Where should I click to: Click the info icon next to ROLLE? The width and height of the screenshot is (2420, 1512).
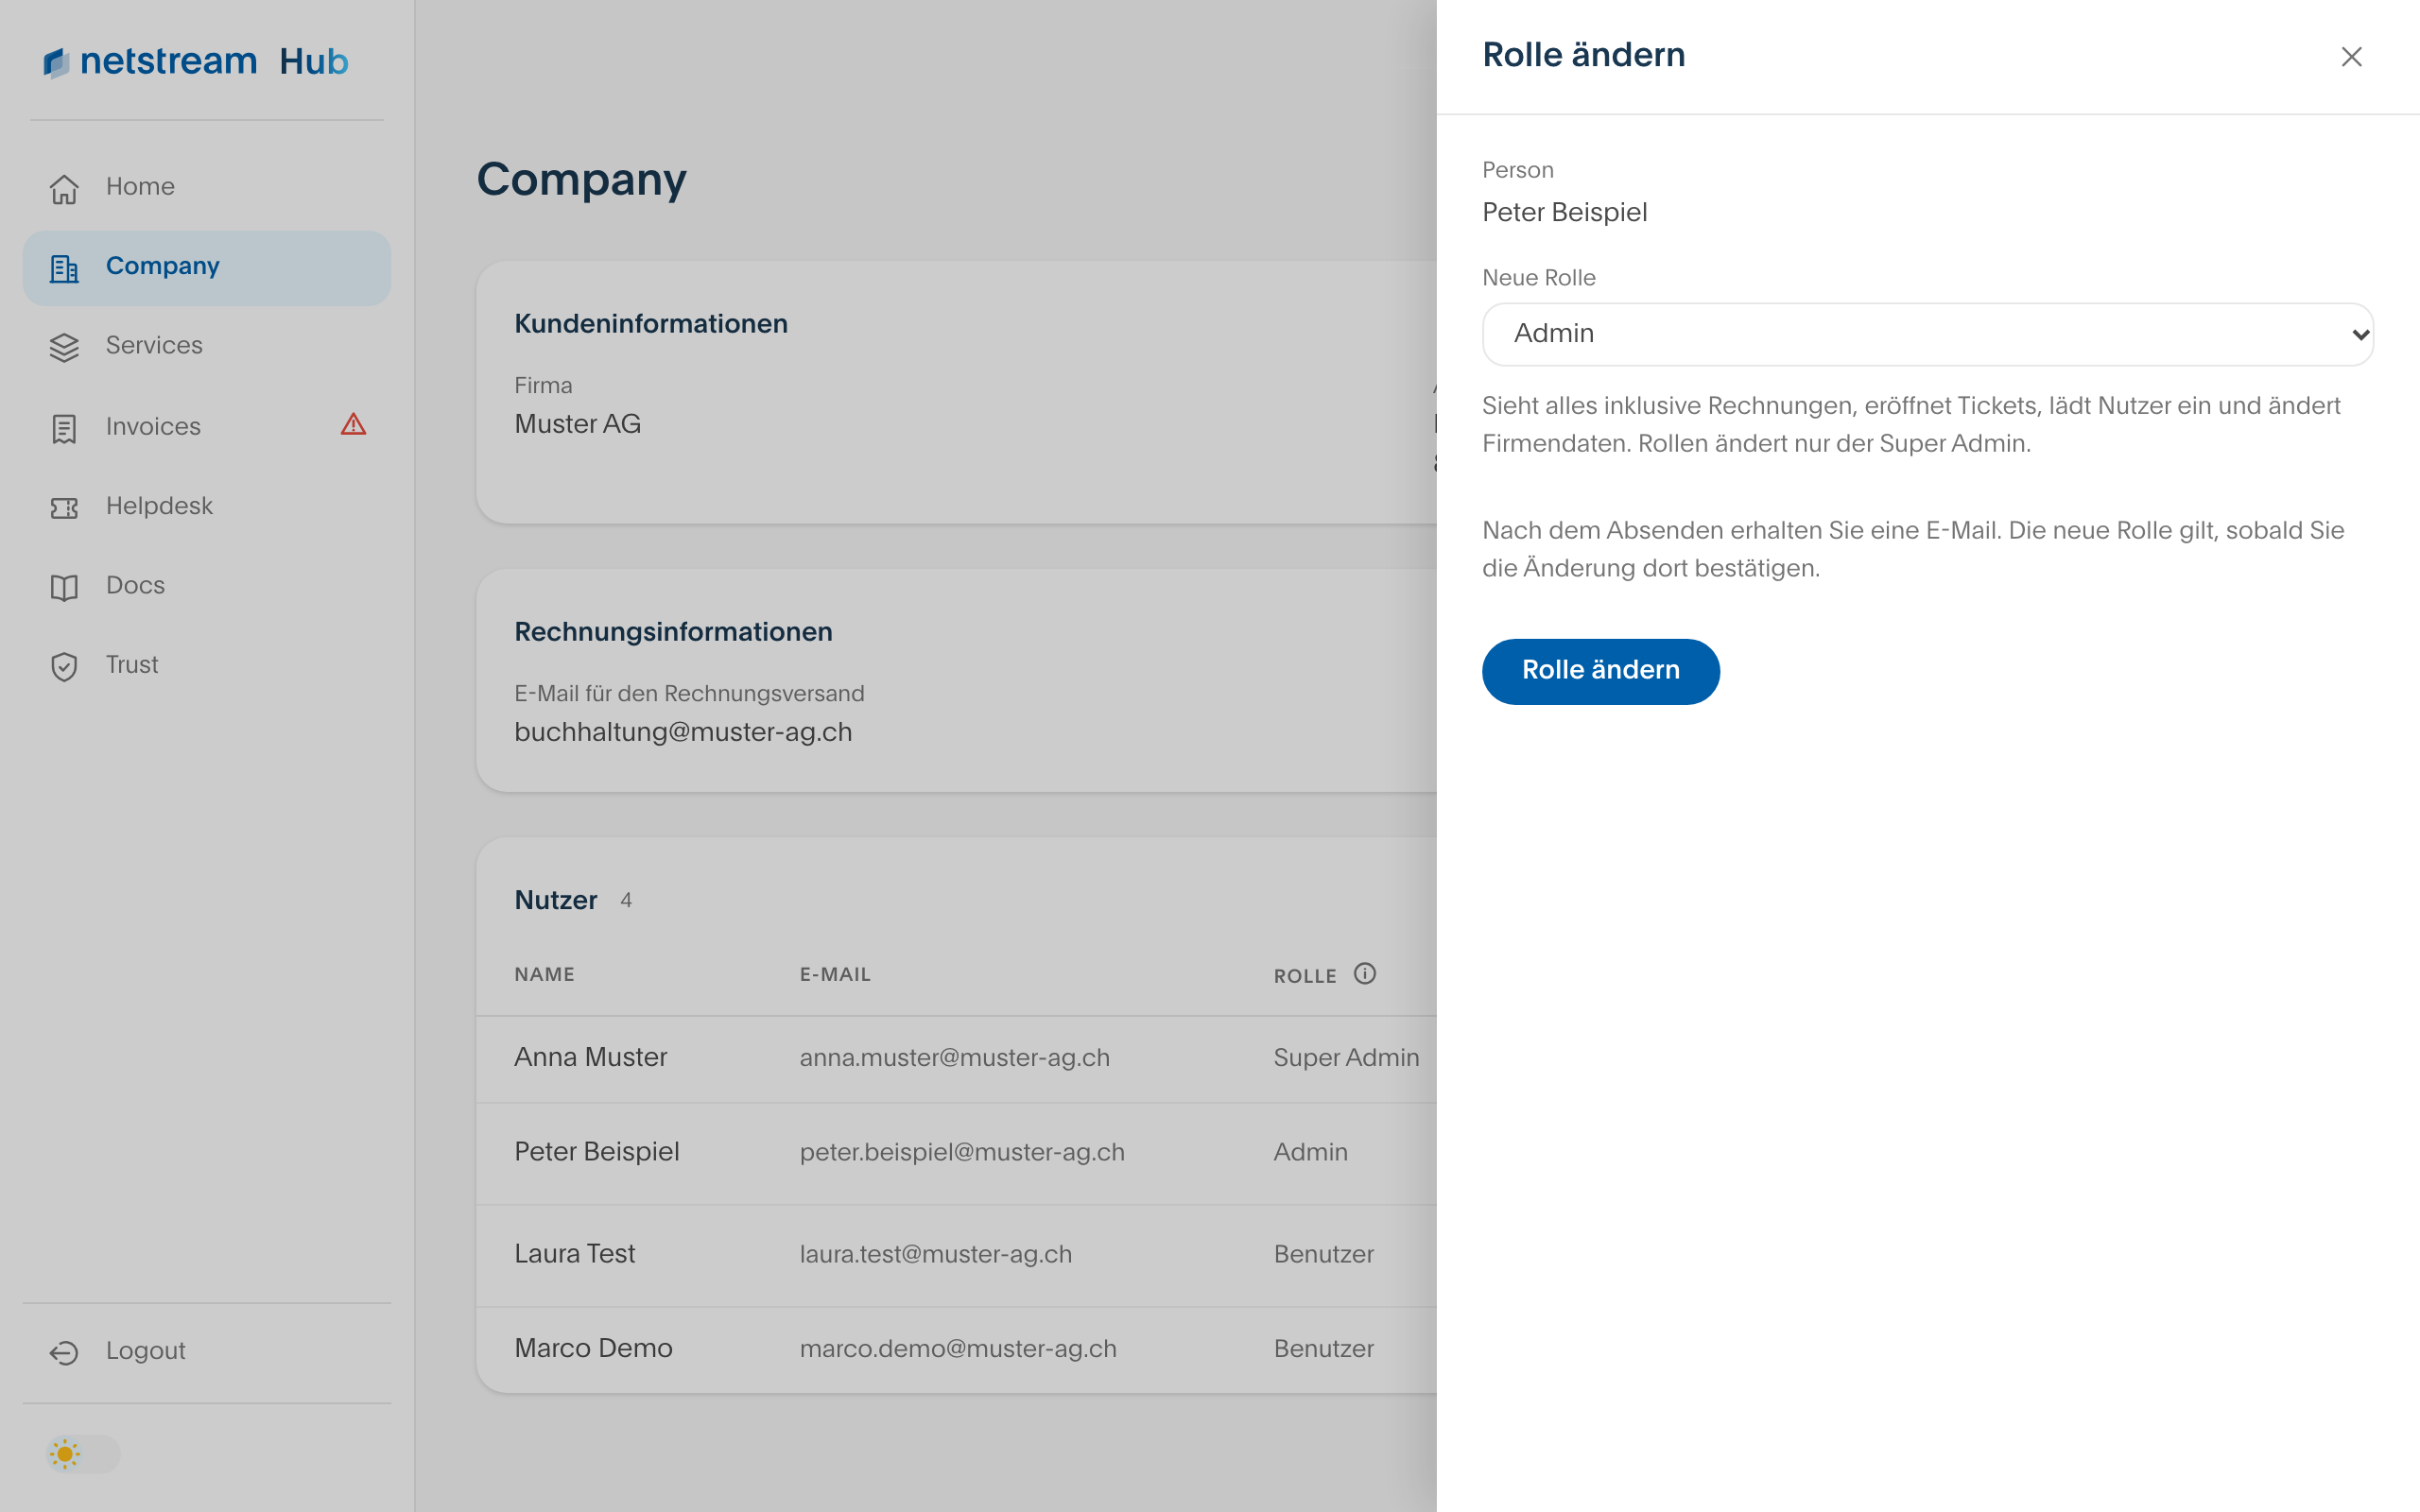click(x=1365, y=974)
